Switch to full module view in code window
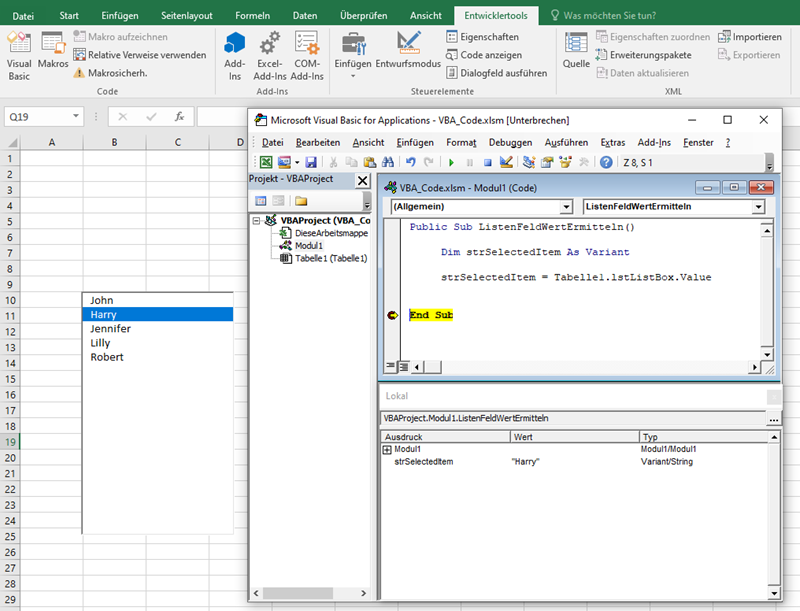The image size is (800, 611). pos(403,366)
